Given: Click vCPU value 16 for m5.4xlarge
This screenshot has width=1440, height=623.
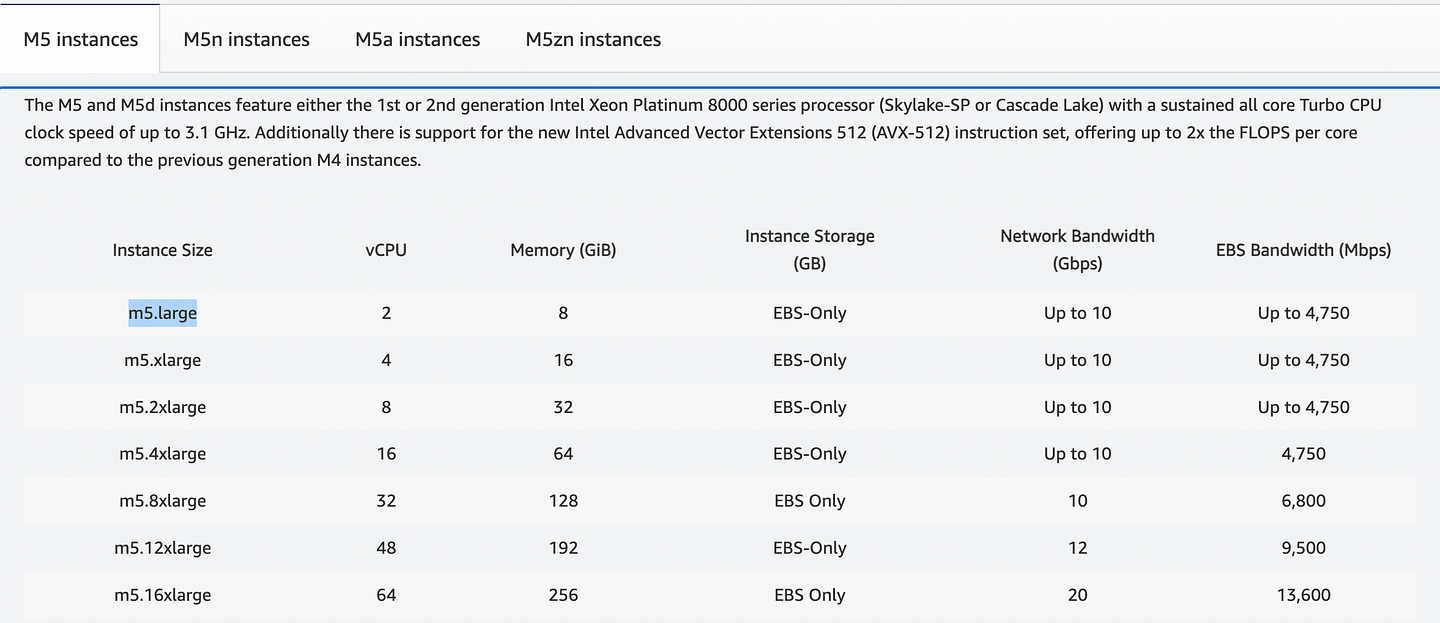Looking at the screenshot, I should [386, 454].
